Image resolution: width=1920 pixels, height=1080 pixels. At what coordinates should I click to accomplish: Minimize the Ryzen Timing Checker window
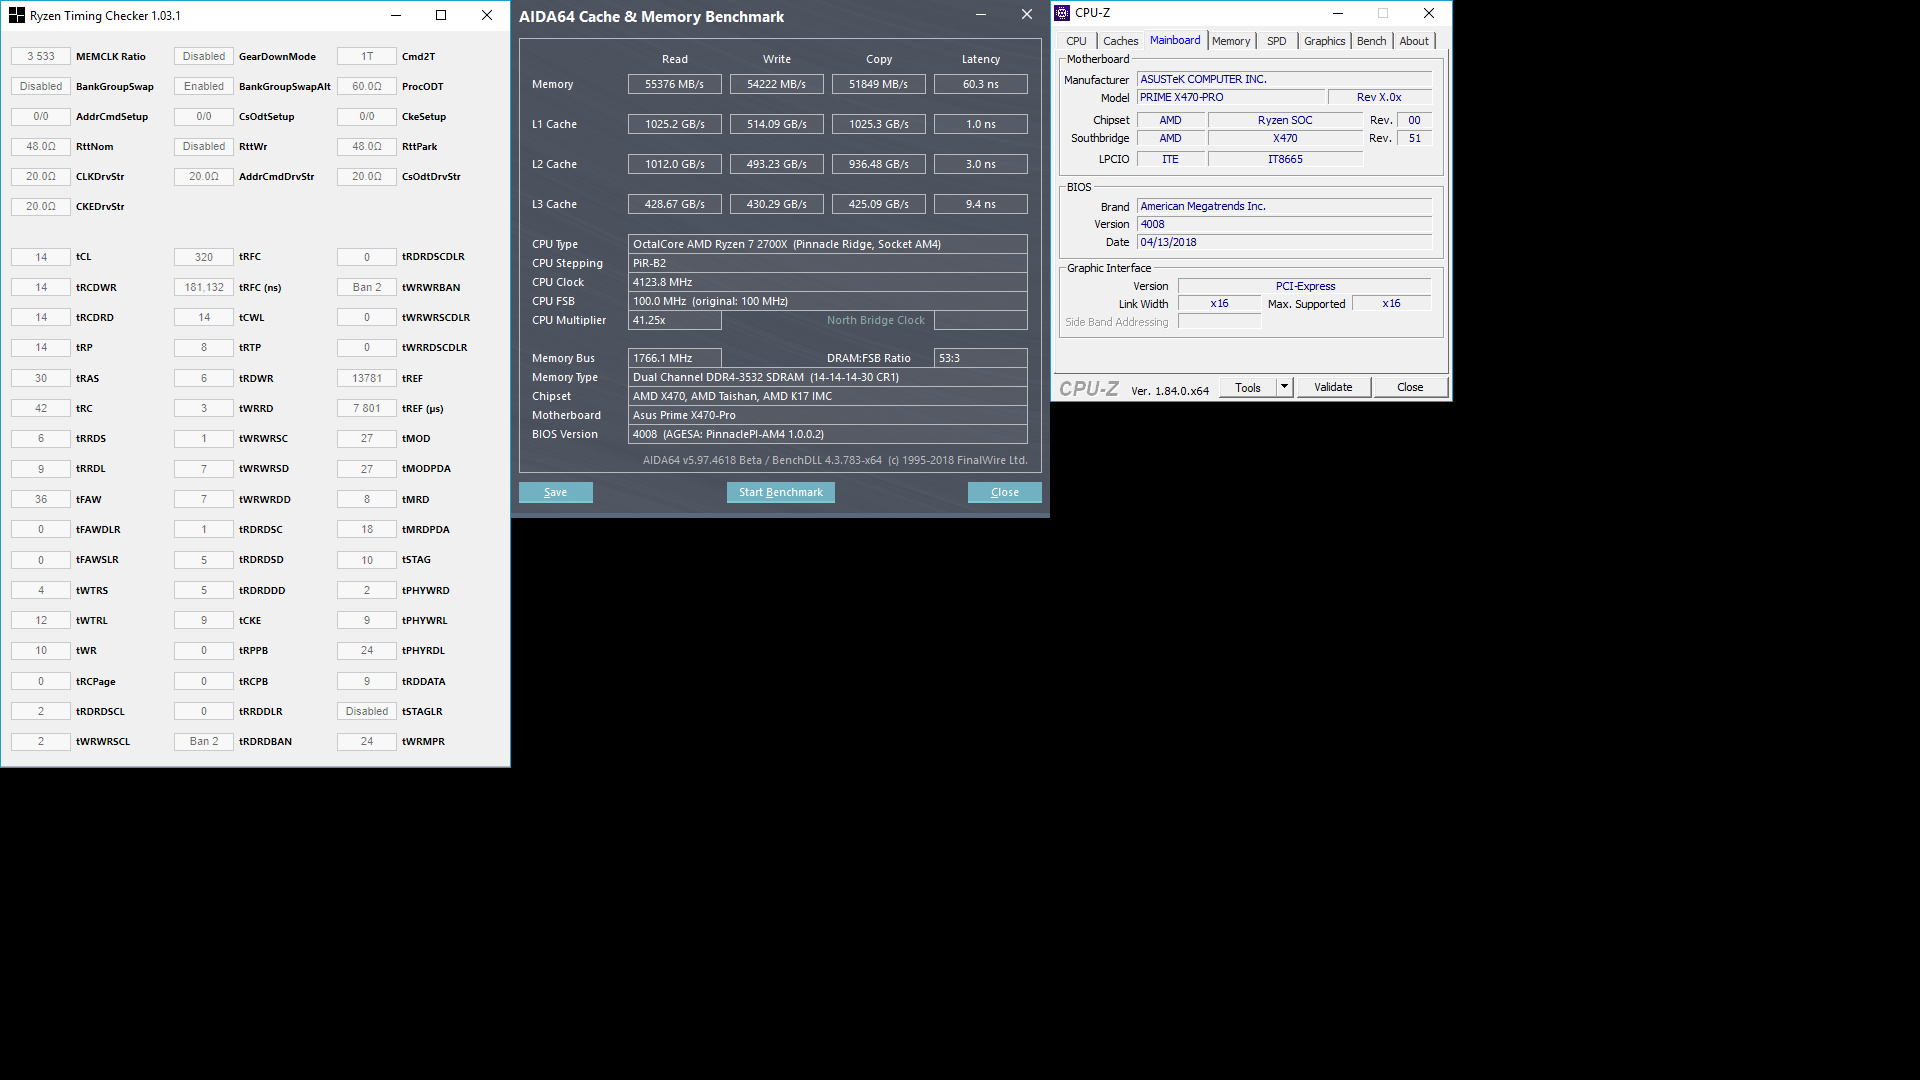click(x=396, y=16)
